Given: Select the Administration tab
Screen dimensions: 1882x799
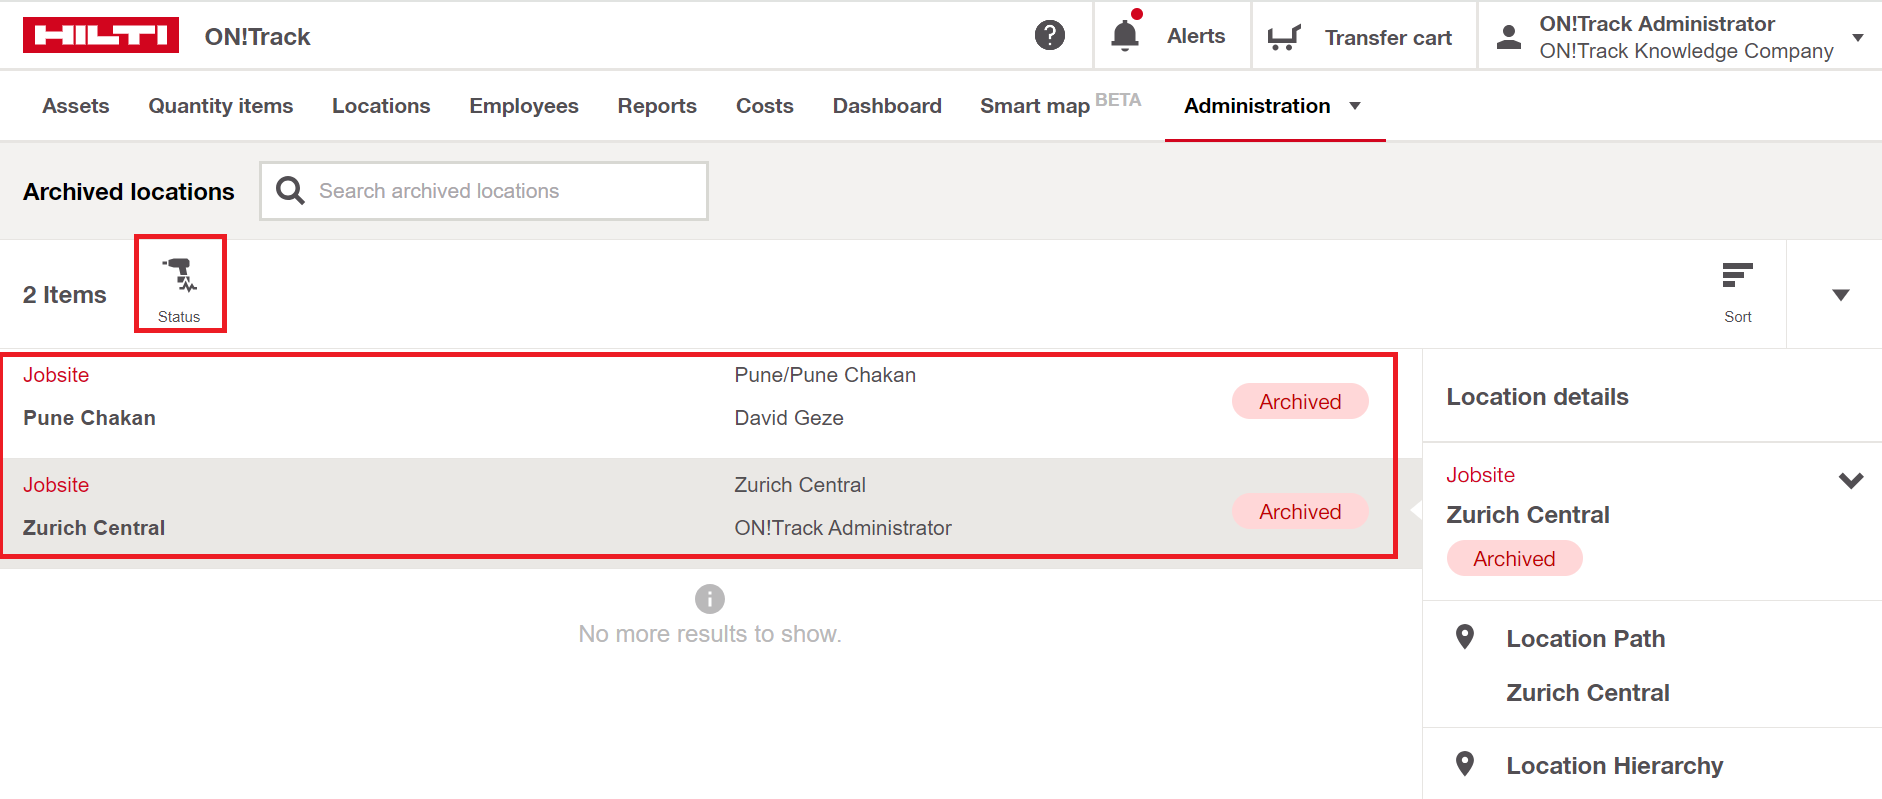Looking at the screenshot, I should click(1257, 106).
